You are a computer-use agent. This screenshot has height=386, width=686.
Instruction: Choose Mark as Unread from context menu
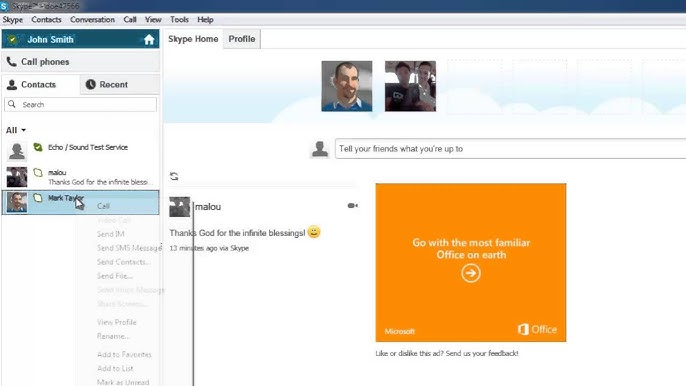click(x=123, y=382)
